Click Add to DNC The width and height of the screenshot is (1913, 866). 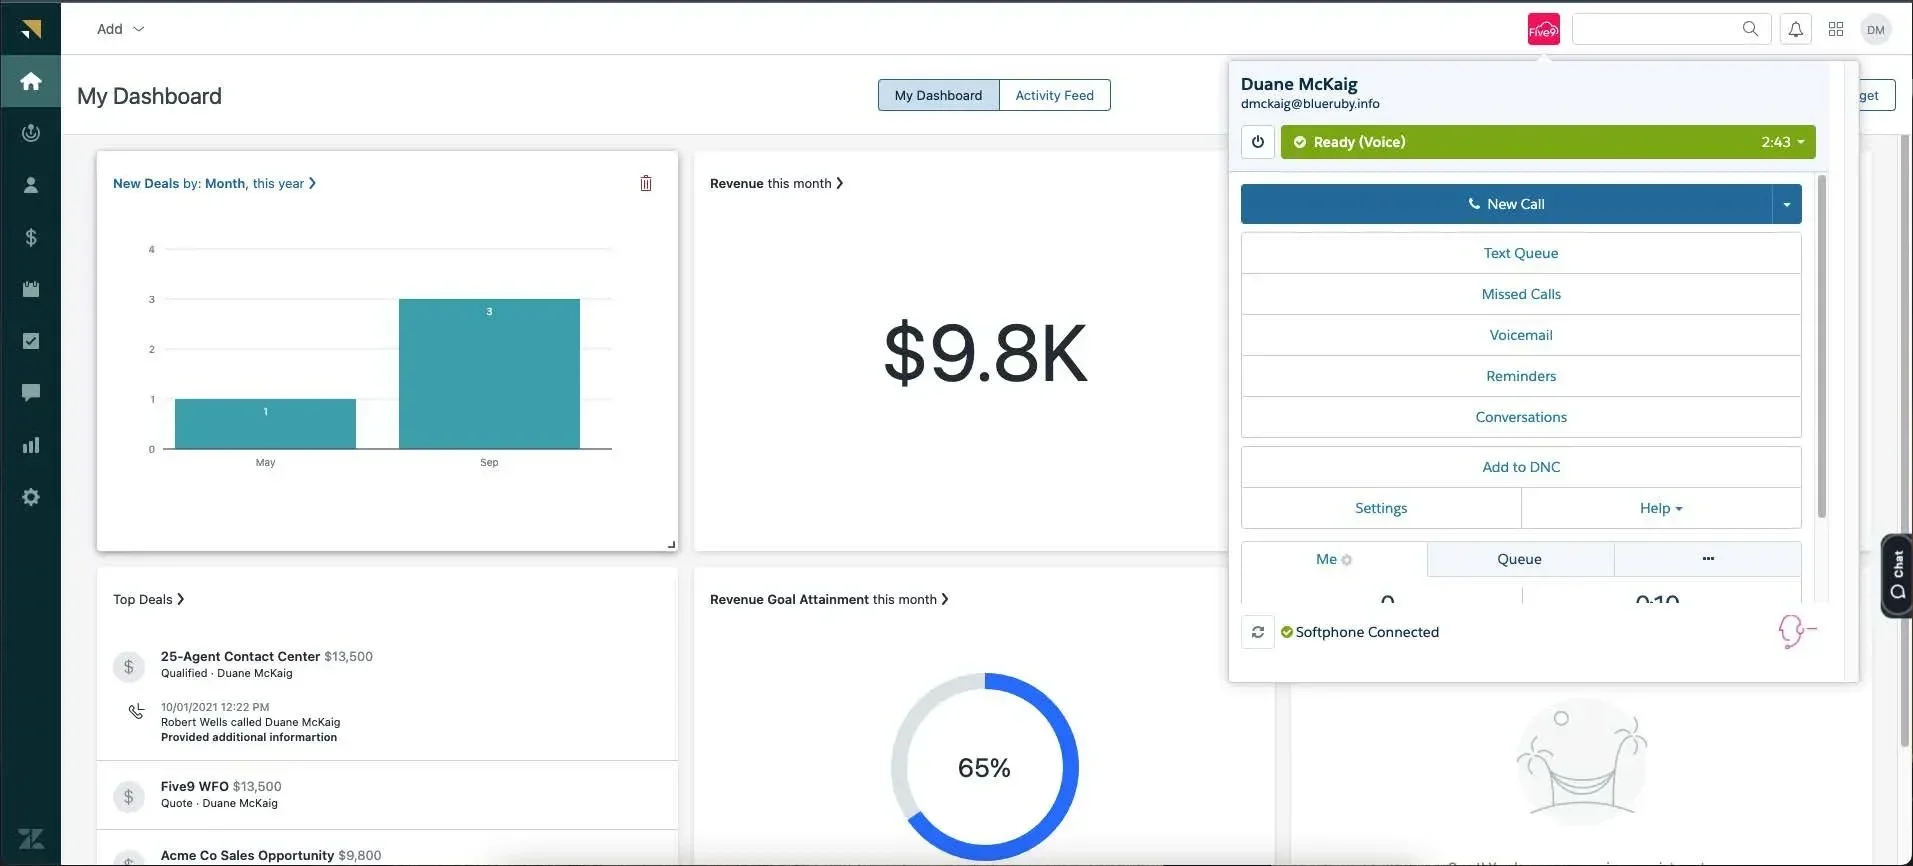(1520, 467)
